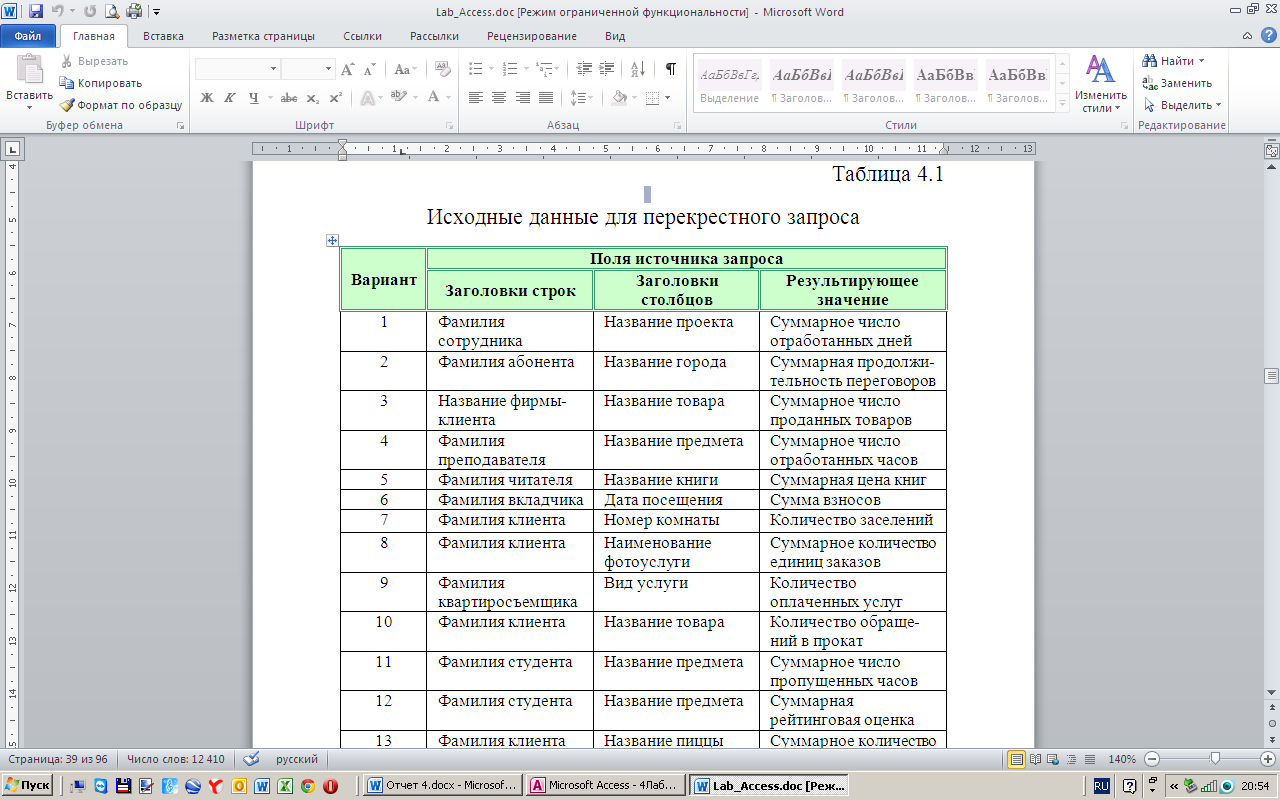This screenshot has width=1280, height=800.
Task: Click the table move handle
Action: coord(332,240)
